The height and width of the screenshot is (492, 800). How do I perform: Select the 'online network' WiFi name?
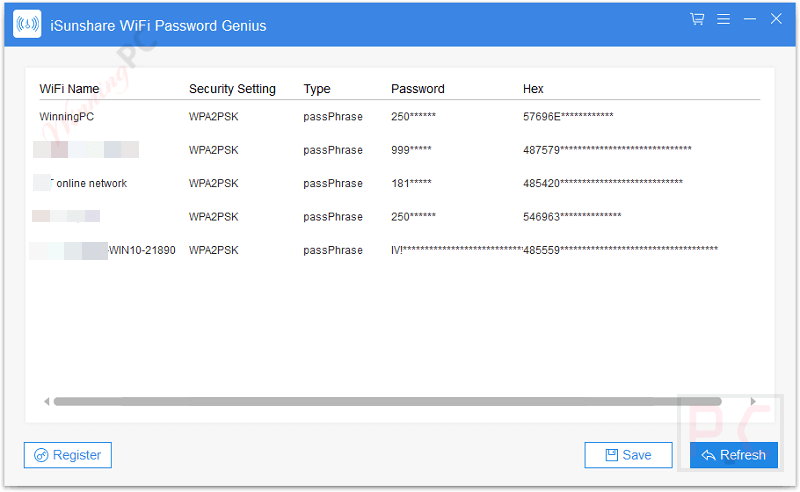click(92, 183)
